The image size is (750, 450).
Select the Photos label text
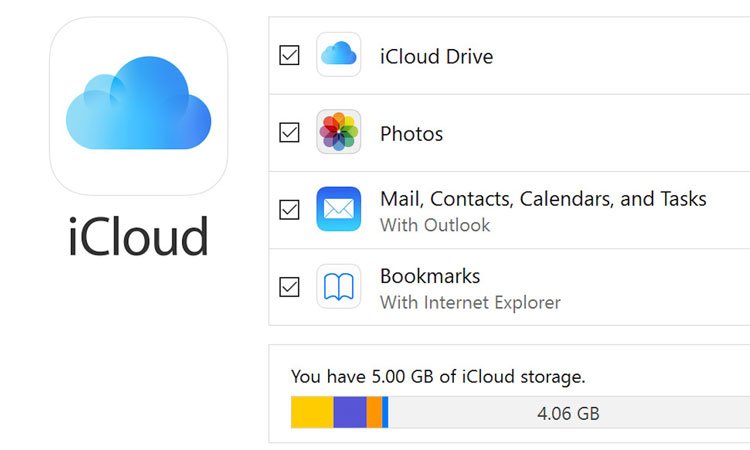click(x=411, y=133)
